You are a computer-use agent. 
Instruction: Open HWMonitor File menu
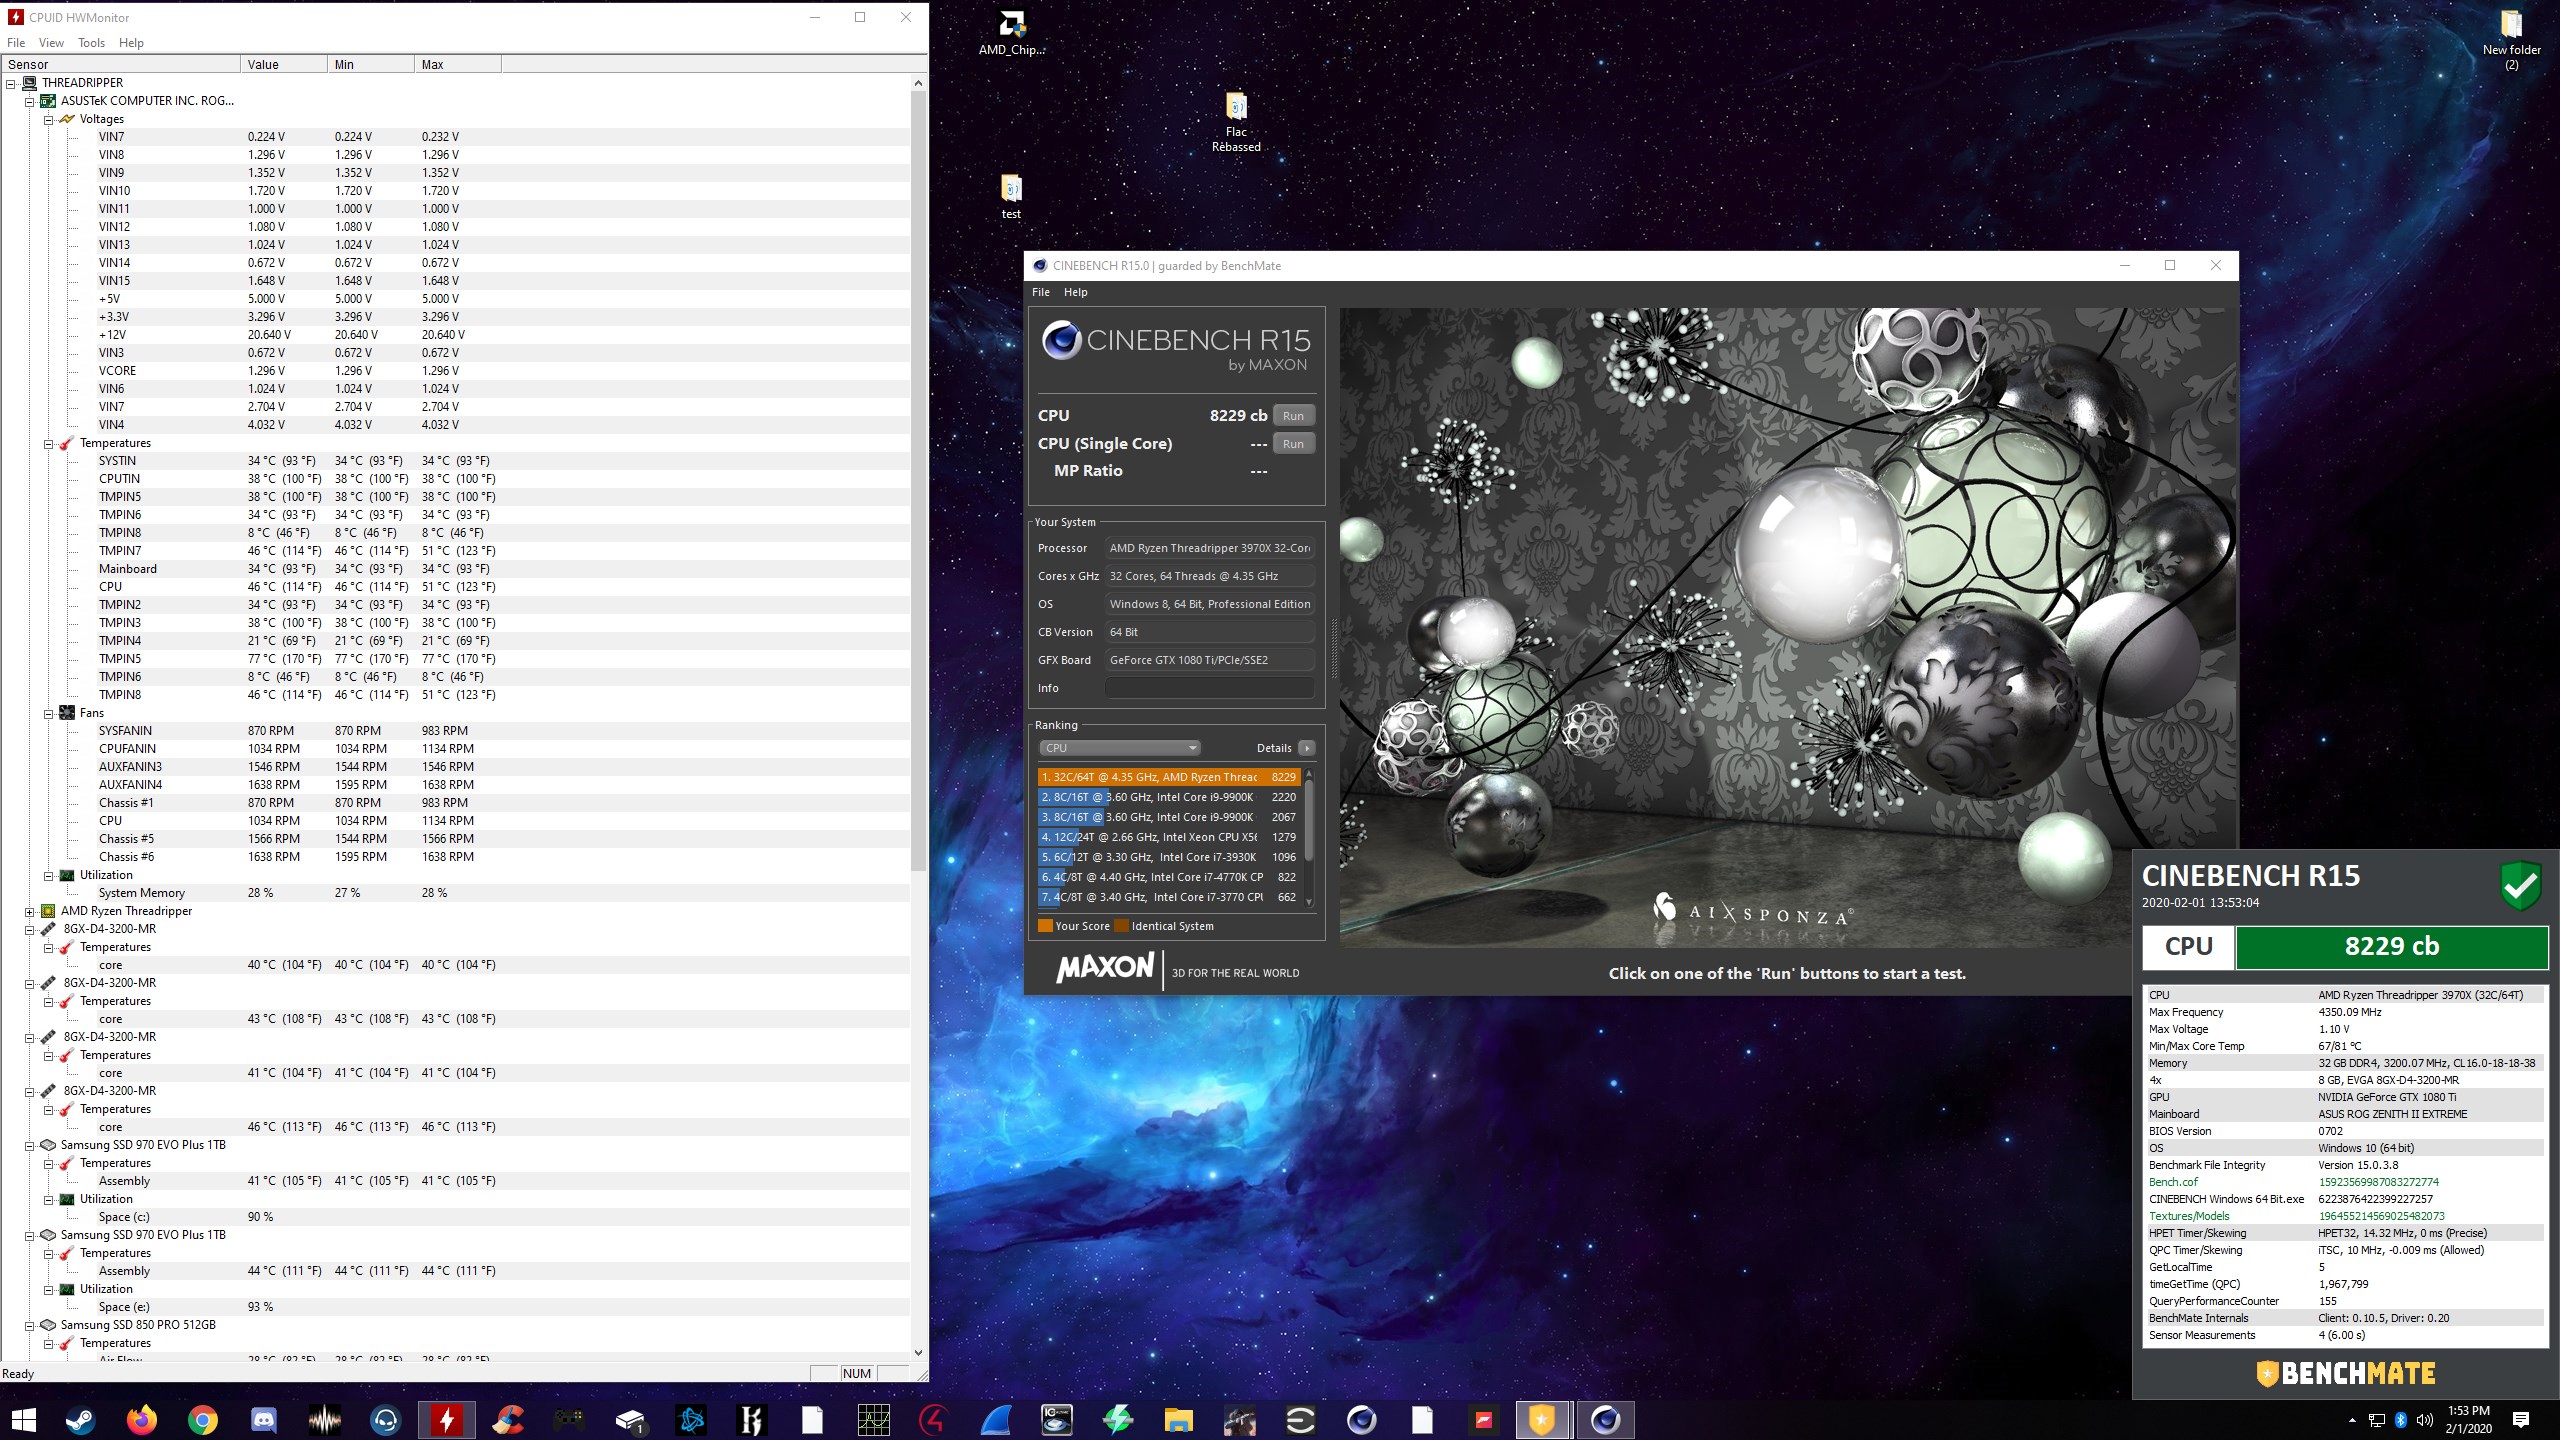pyautogui.click(x=16, y=43)
